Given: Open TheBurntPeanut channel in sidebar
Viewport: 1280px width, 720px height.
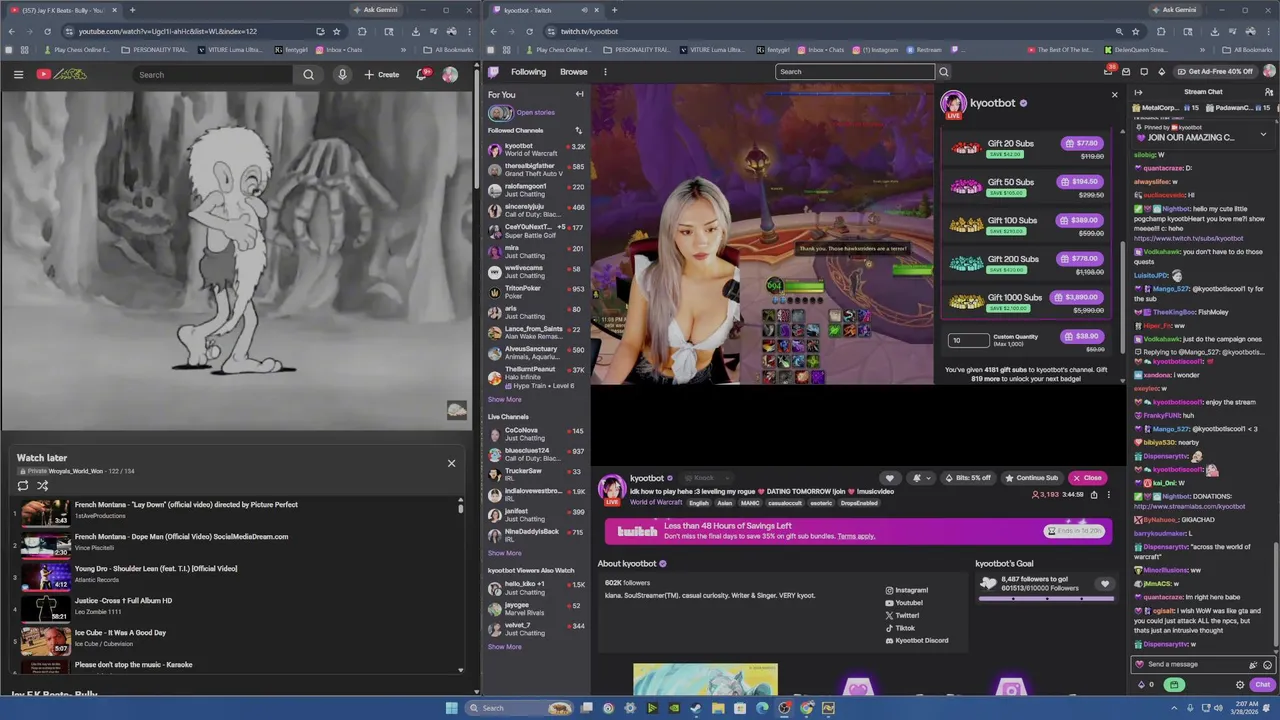Looking at the screenshot, I should tap(537, 377).
